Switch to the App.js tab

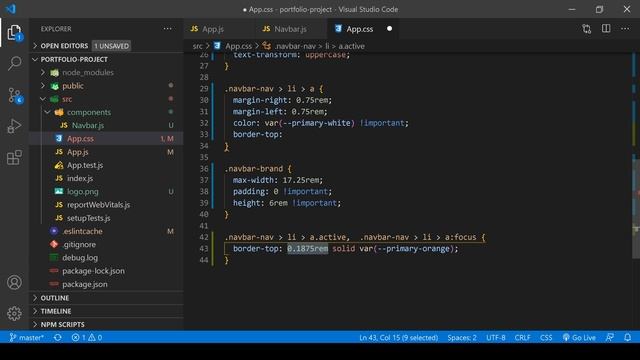pyautogui.click(x=212, y=29)
